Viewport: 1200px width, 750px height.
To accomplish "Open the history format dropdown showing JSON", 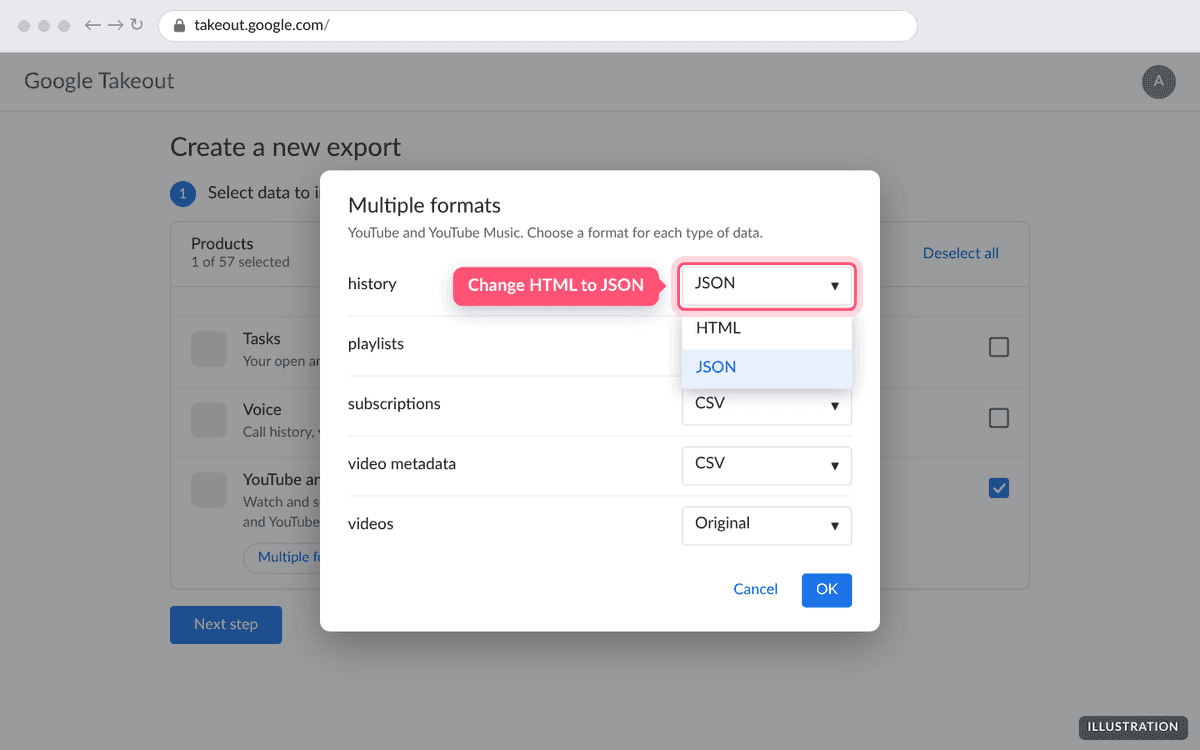I will click(x=767, y=285).
